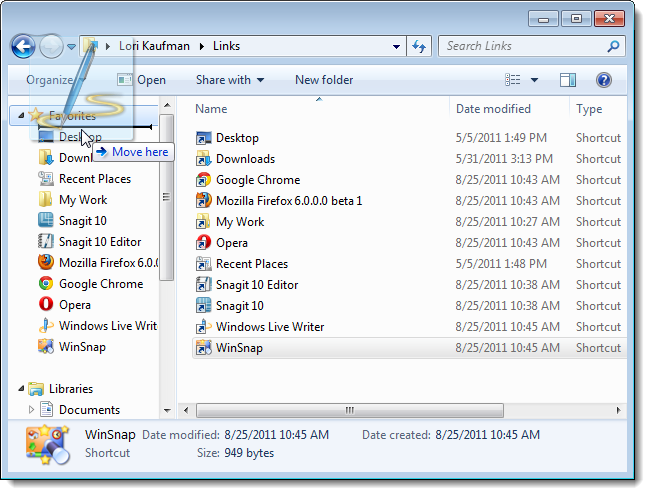Click the Refresh icon beside the address bar
This screenshot has height=495, width=650.
(419, 46)
